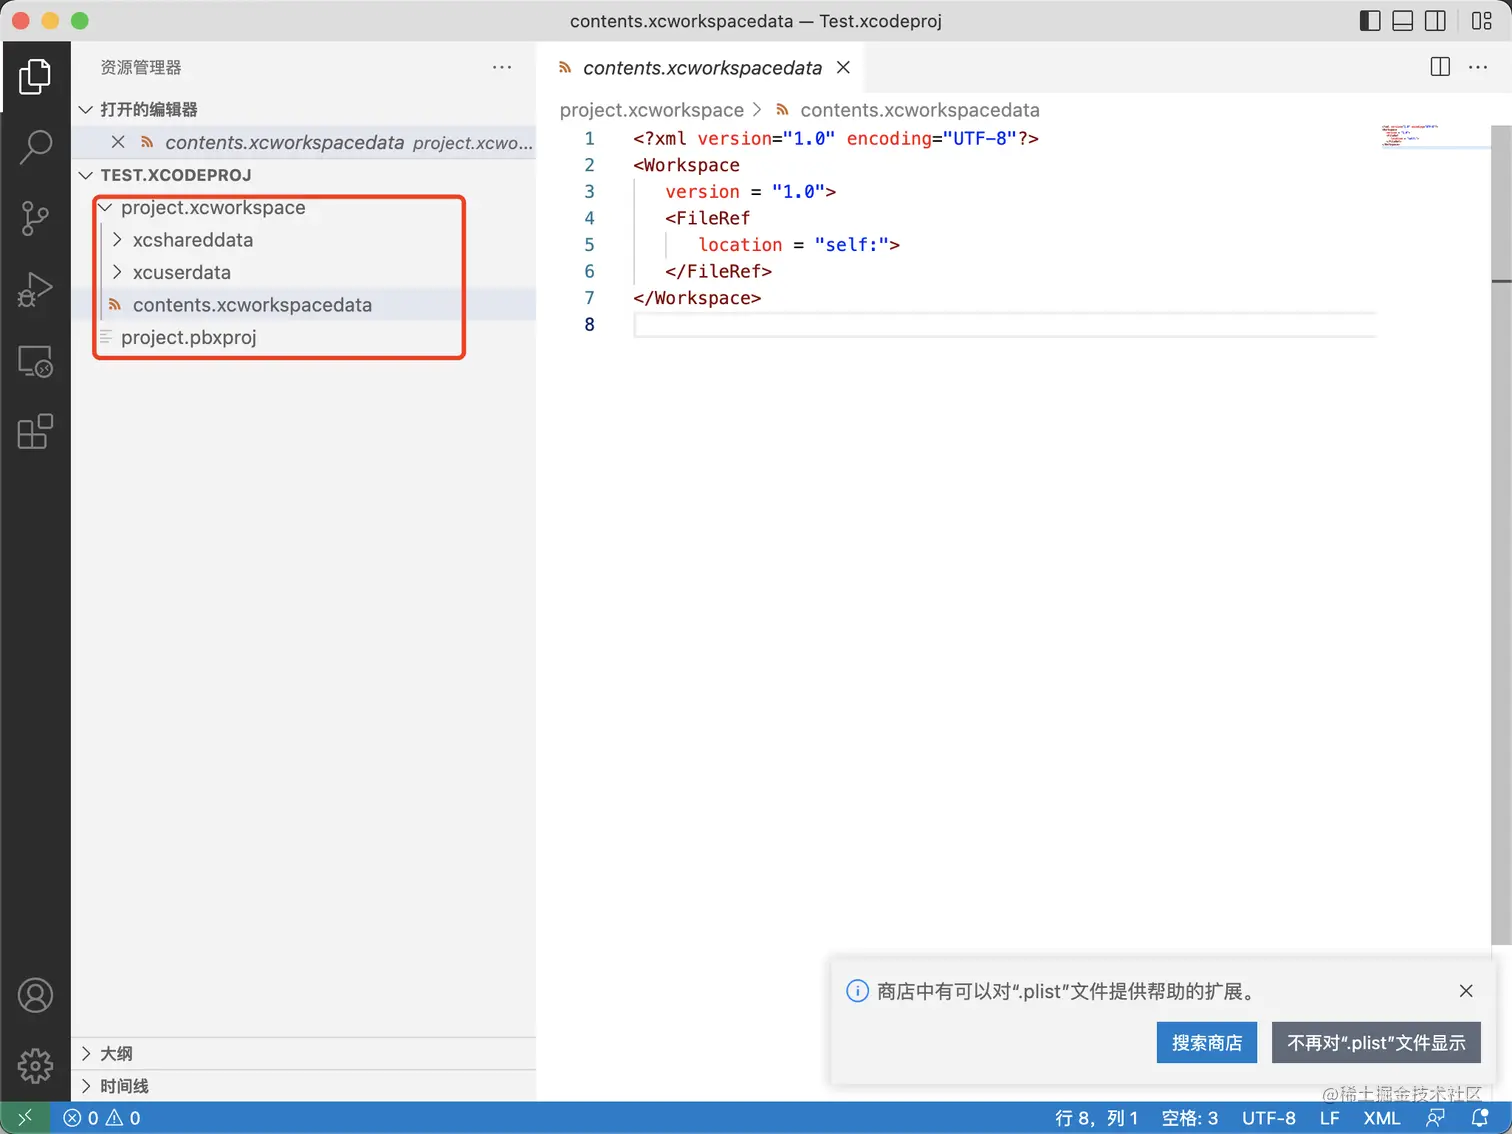Open the Explorer view in activity bar
The width and height of the screenshot is (1512, 1134).
pyautogui.click(x=35, y=76)
